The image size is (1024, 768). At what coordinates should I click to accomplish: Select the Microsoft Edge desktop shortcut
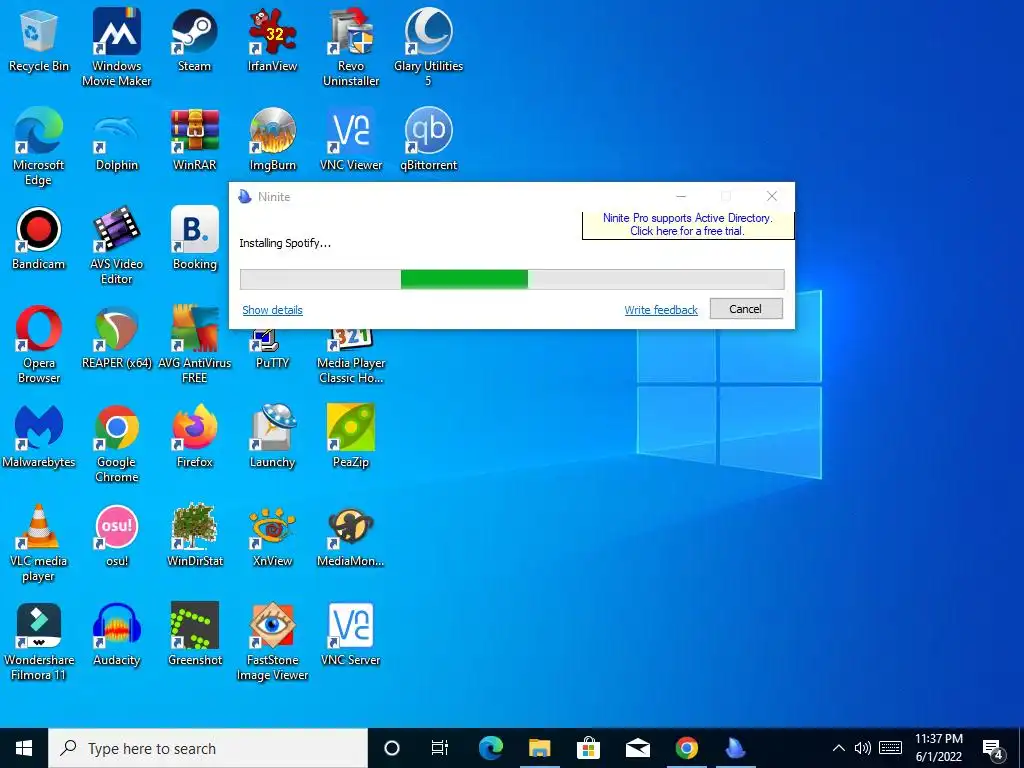[x=39, y=147]
